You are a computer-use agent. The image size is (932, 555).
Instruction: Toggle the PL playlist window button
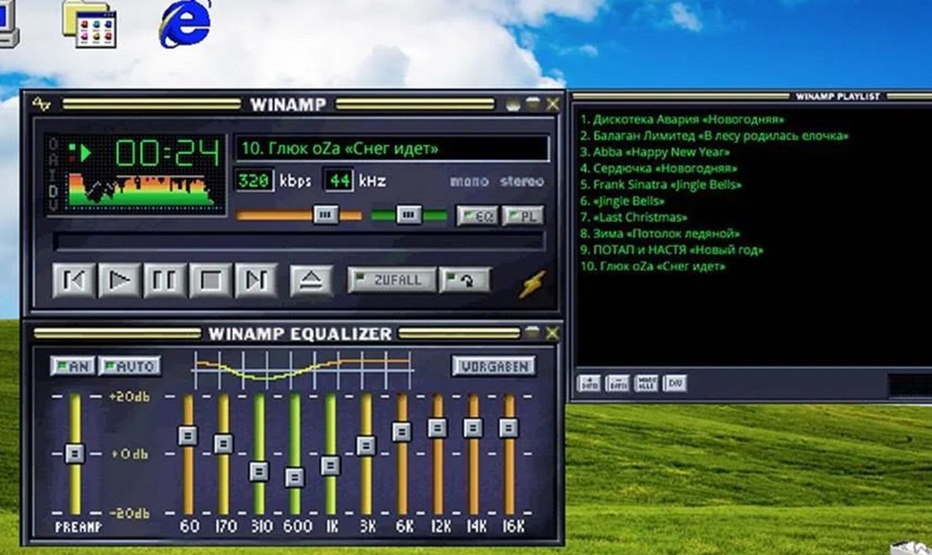click(x=522, y=215)
